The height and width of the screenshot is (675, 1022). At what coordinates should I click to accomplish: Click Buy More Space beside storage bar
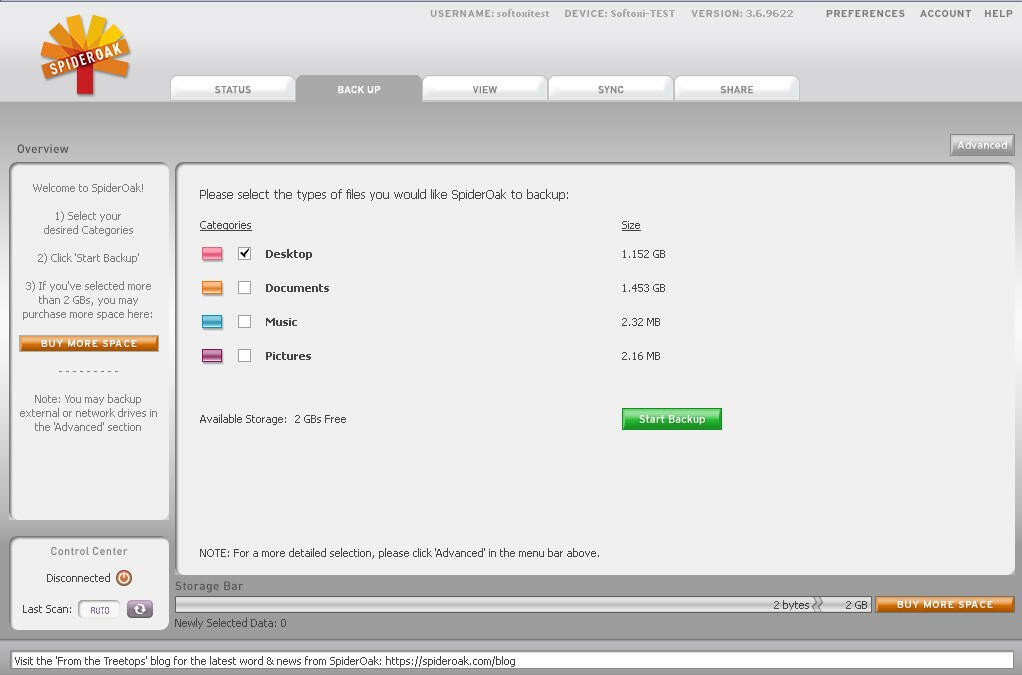[944, 605]
